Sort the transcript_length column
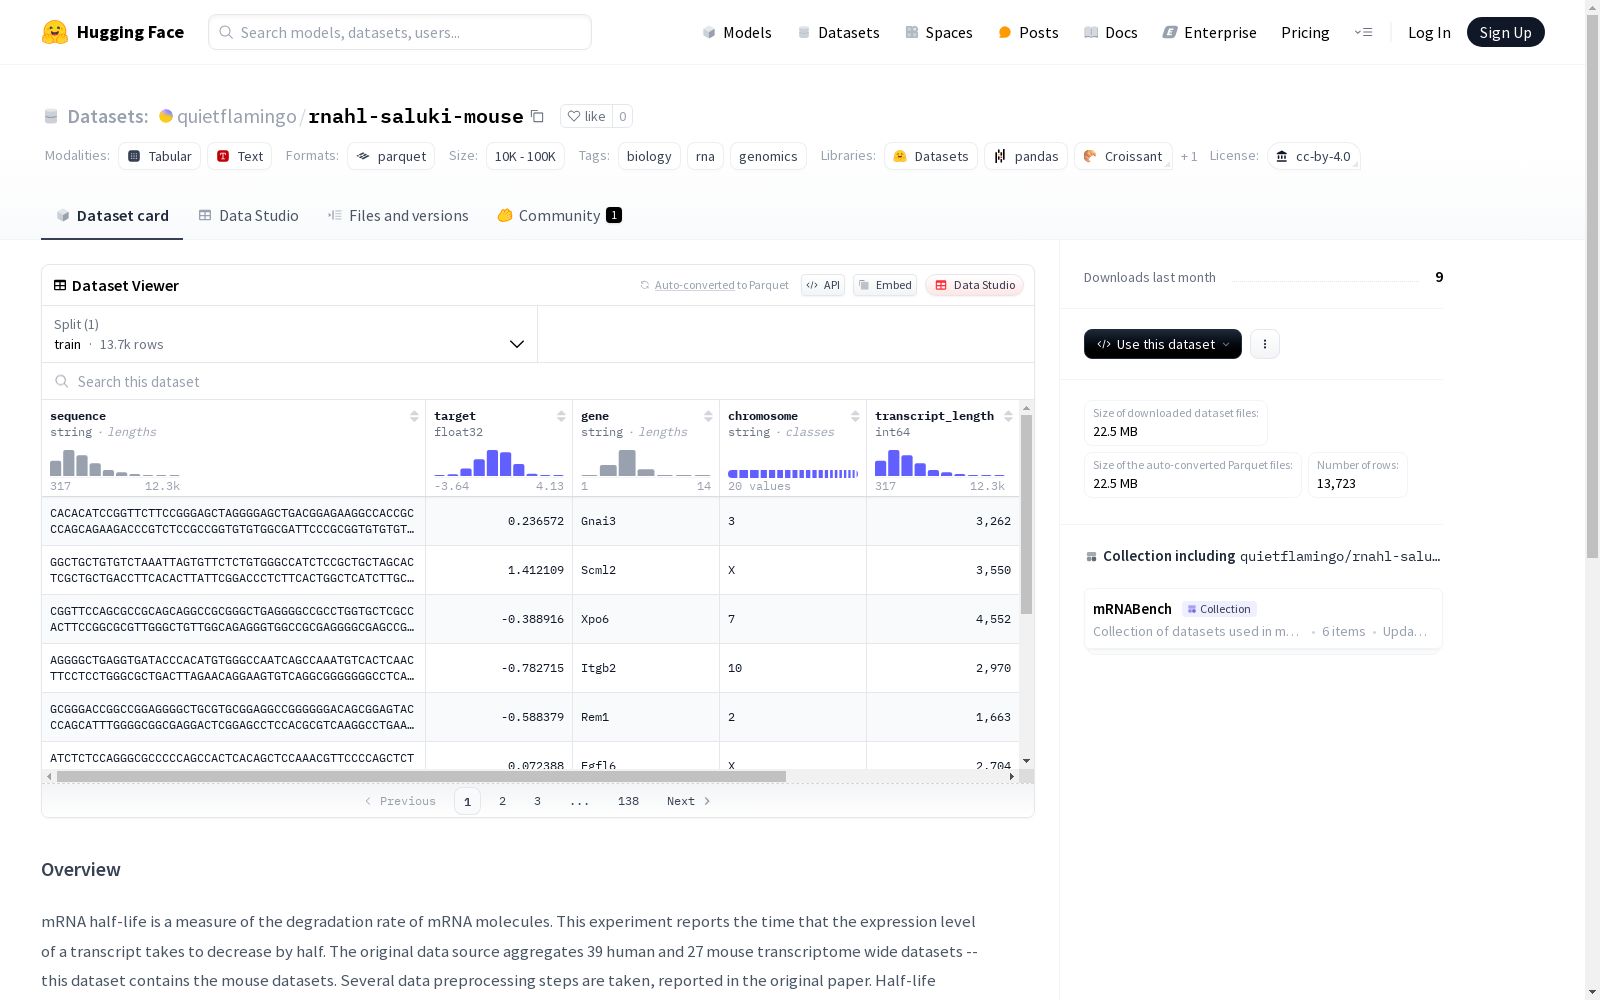Image resolution: width=1600 pixels, height=1000 pixels. (1008, 416)
